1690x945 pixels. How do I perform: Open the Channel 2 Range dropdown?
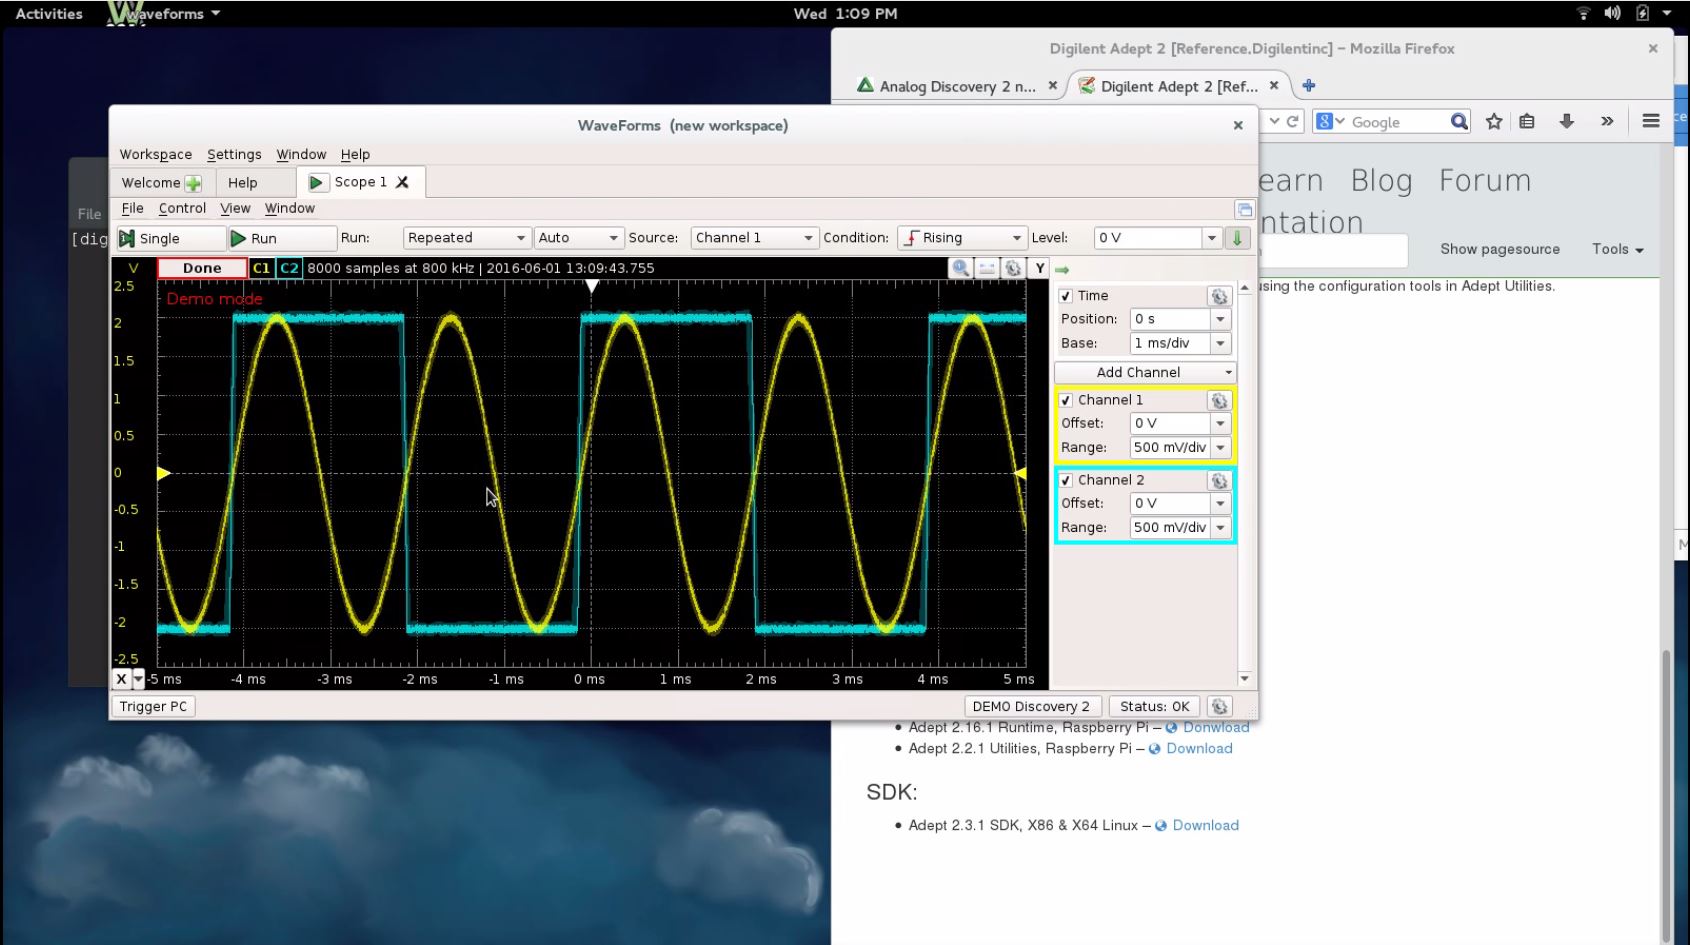1220,527
